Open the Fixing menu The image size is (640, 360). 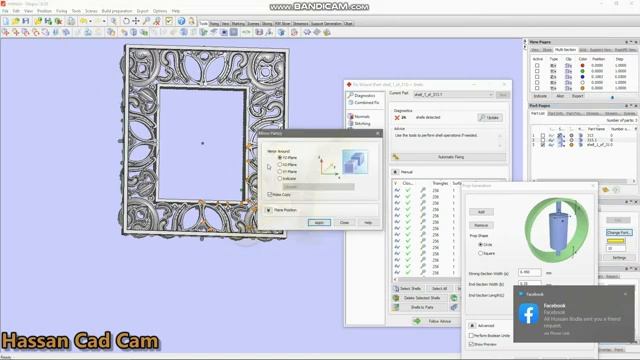[x=62, y=11]
